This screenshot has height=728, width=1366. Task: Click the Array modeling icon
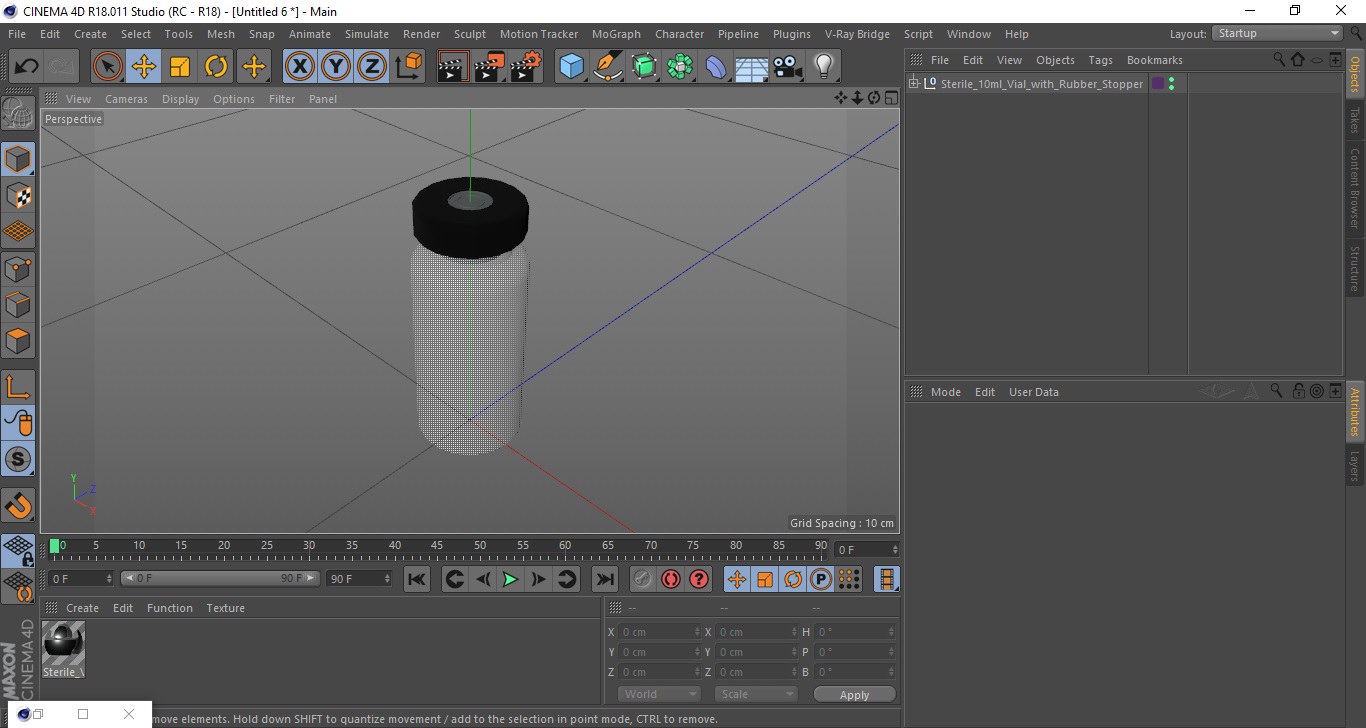(680, 67)
